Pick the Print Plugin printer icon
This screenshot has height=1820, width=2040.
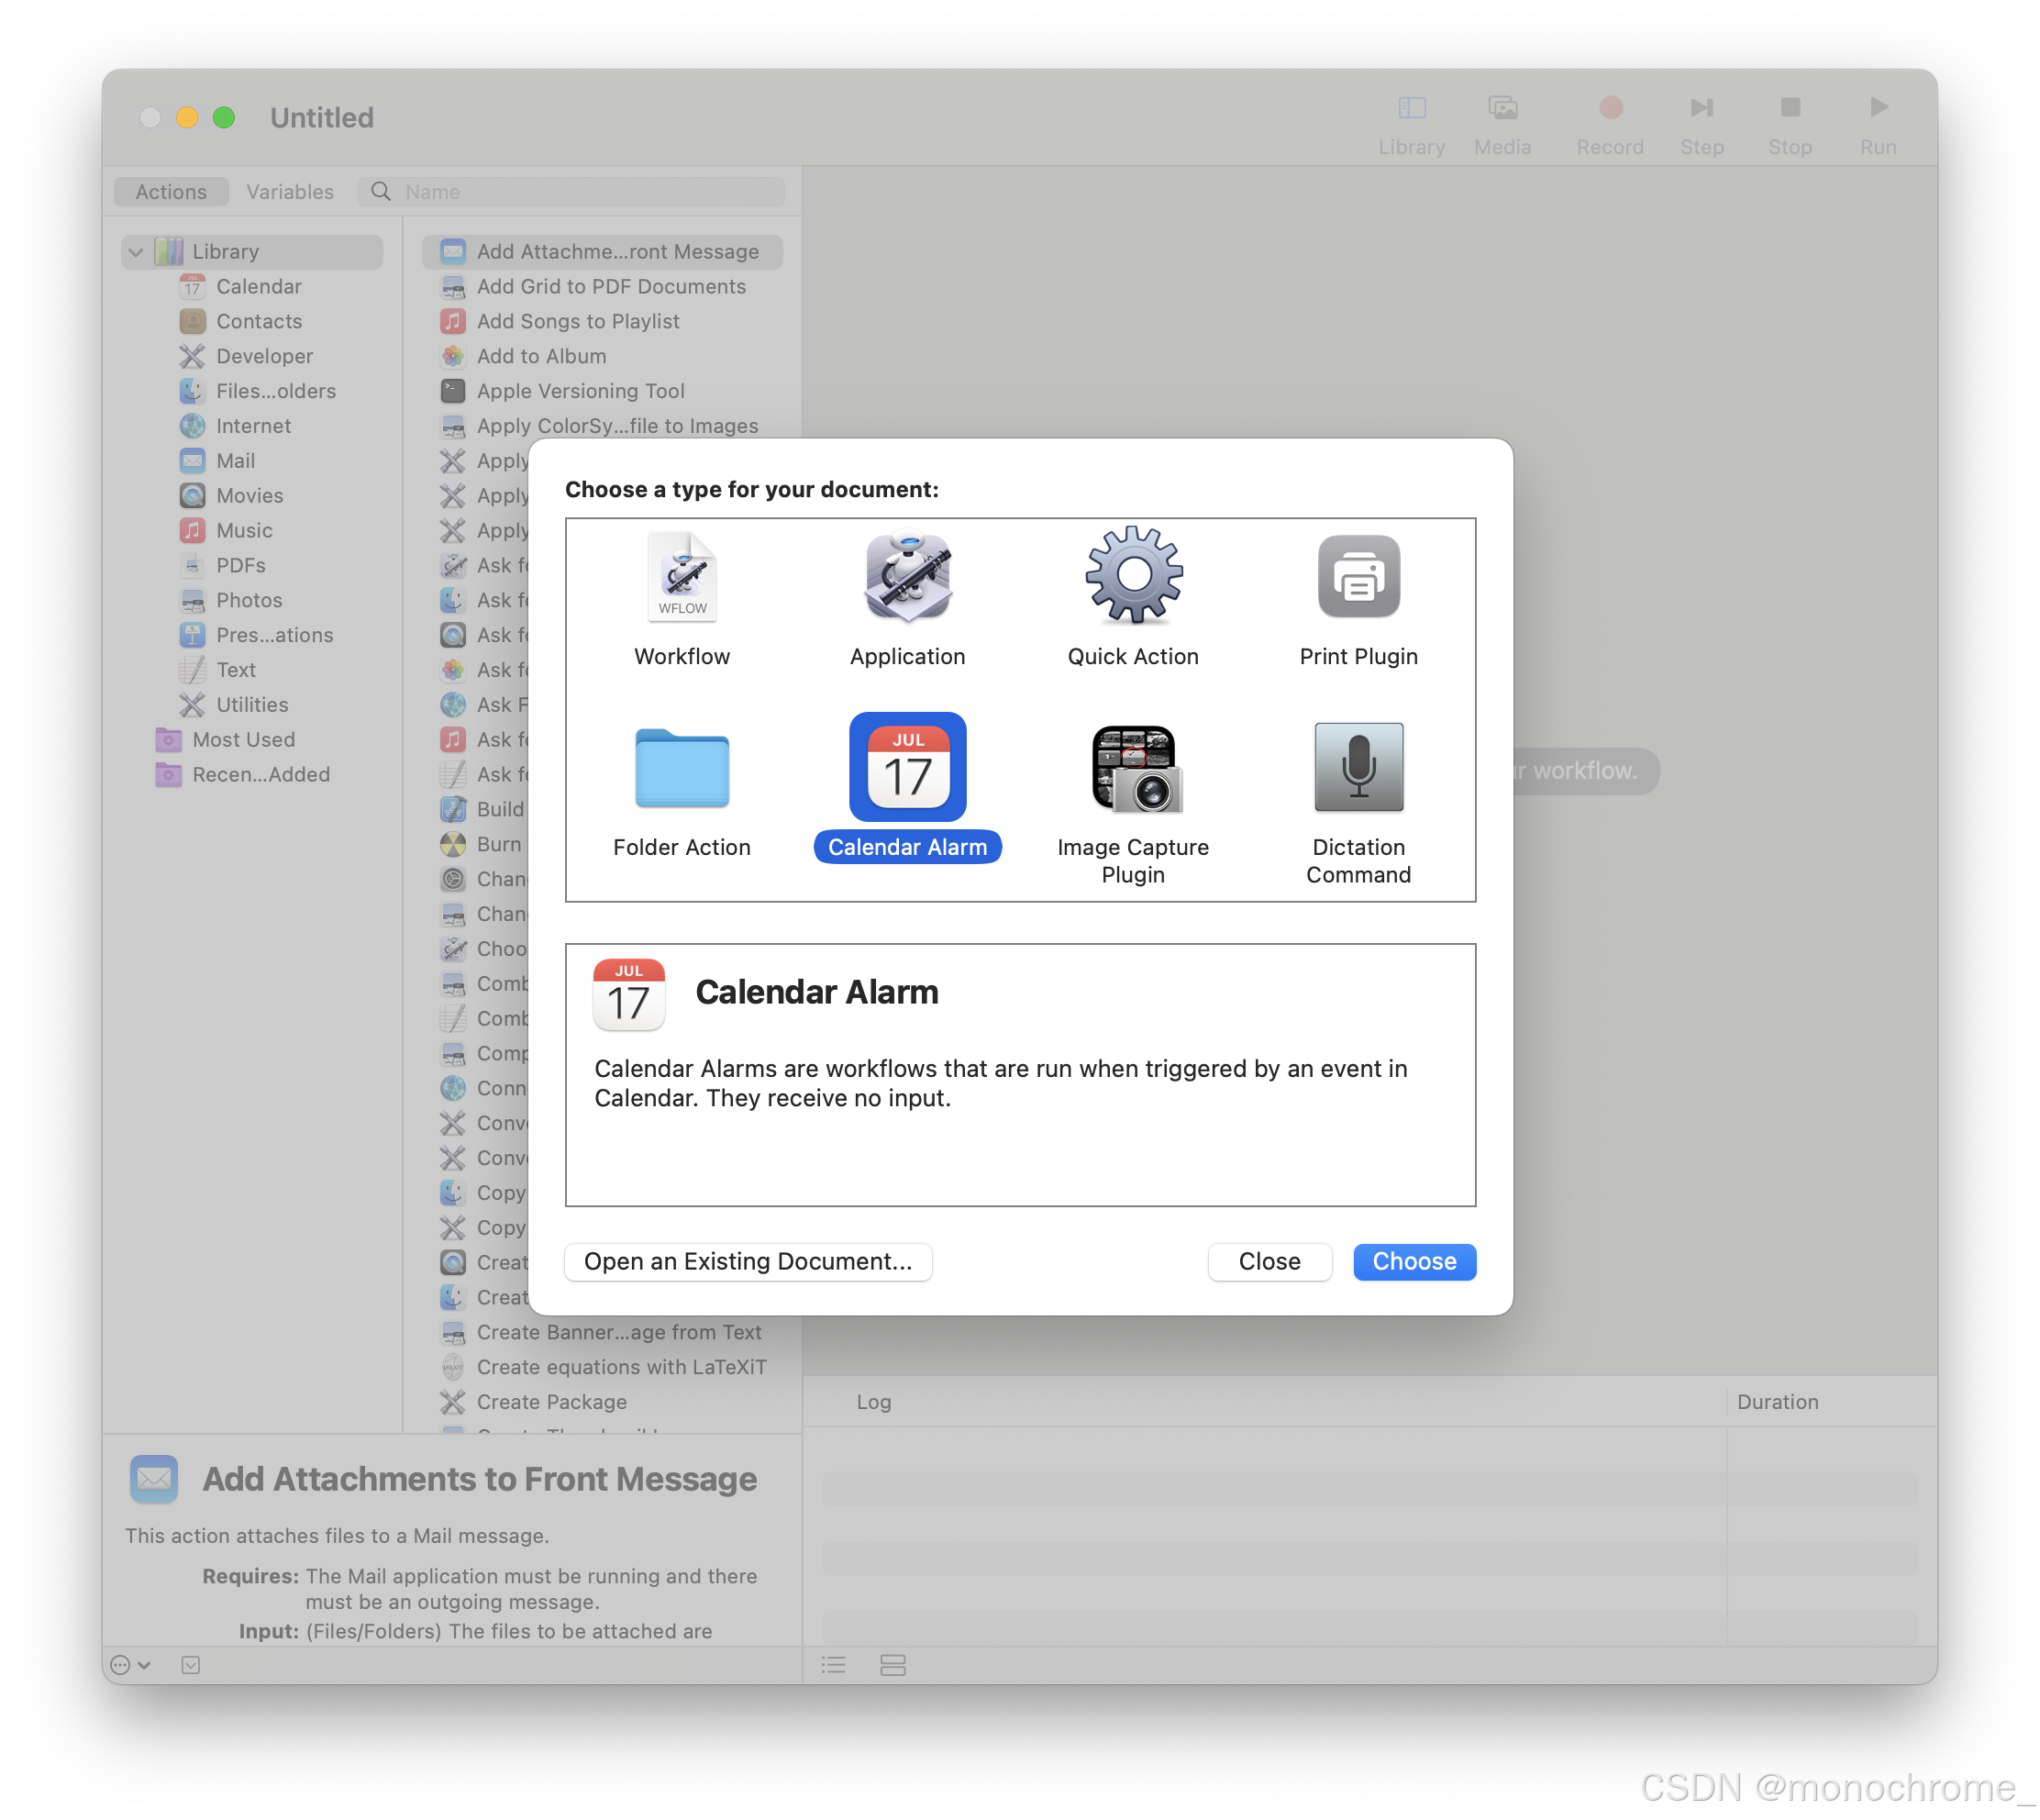1358,577
